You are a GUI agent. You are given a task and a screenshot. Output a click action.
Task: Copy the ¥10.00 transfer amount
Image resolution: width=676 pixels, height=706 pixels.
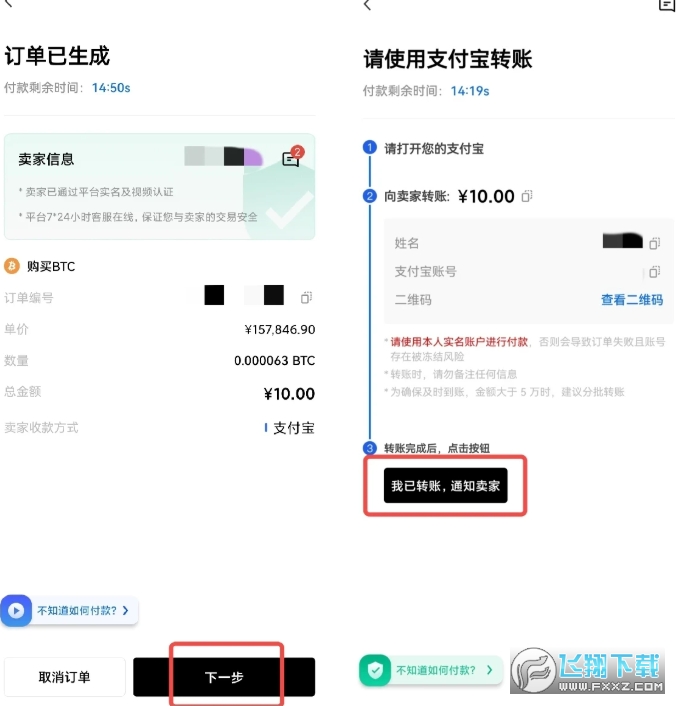(x=527, y=196)
